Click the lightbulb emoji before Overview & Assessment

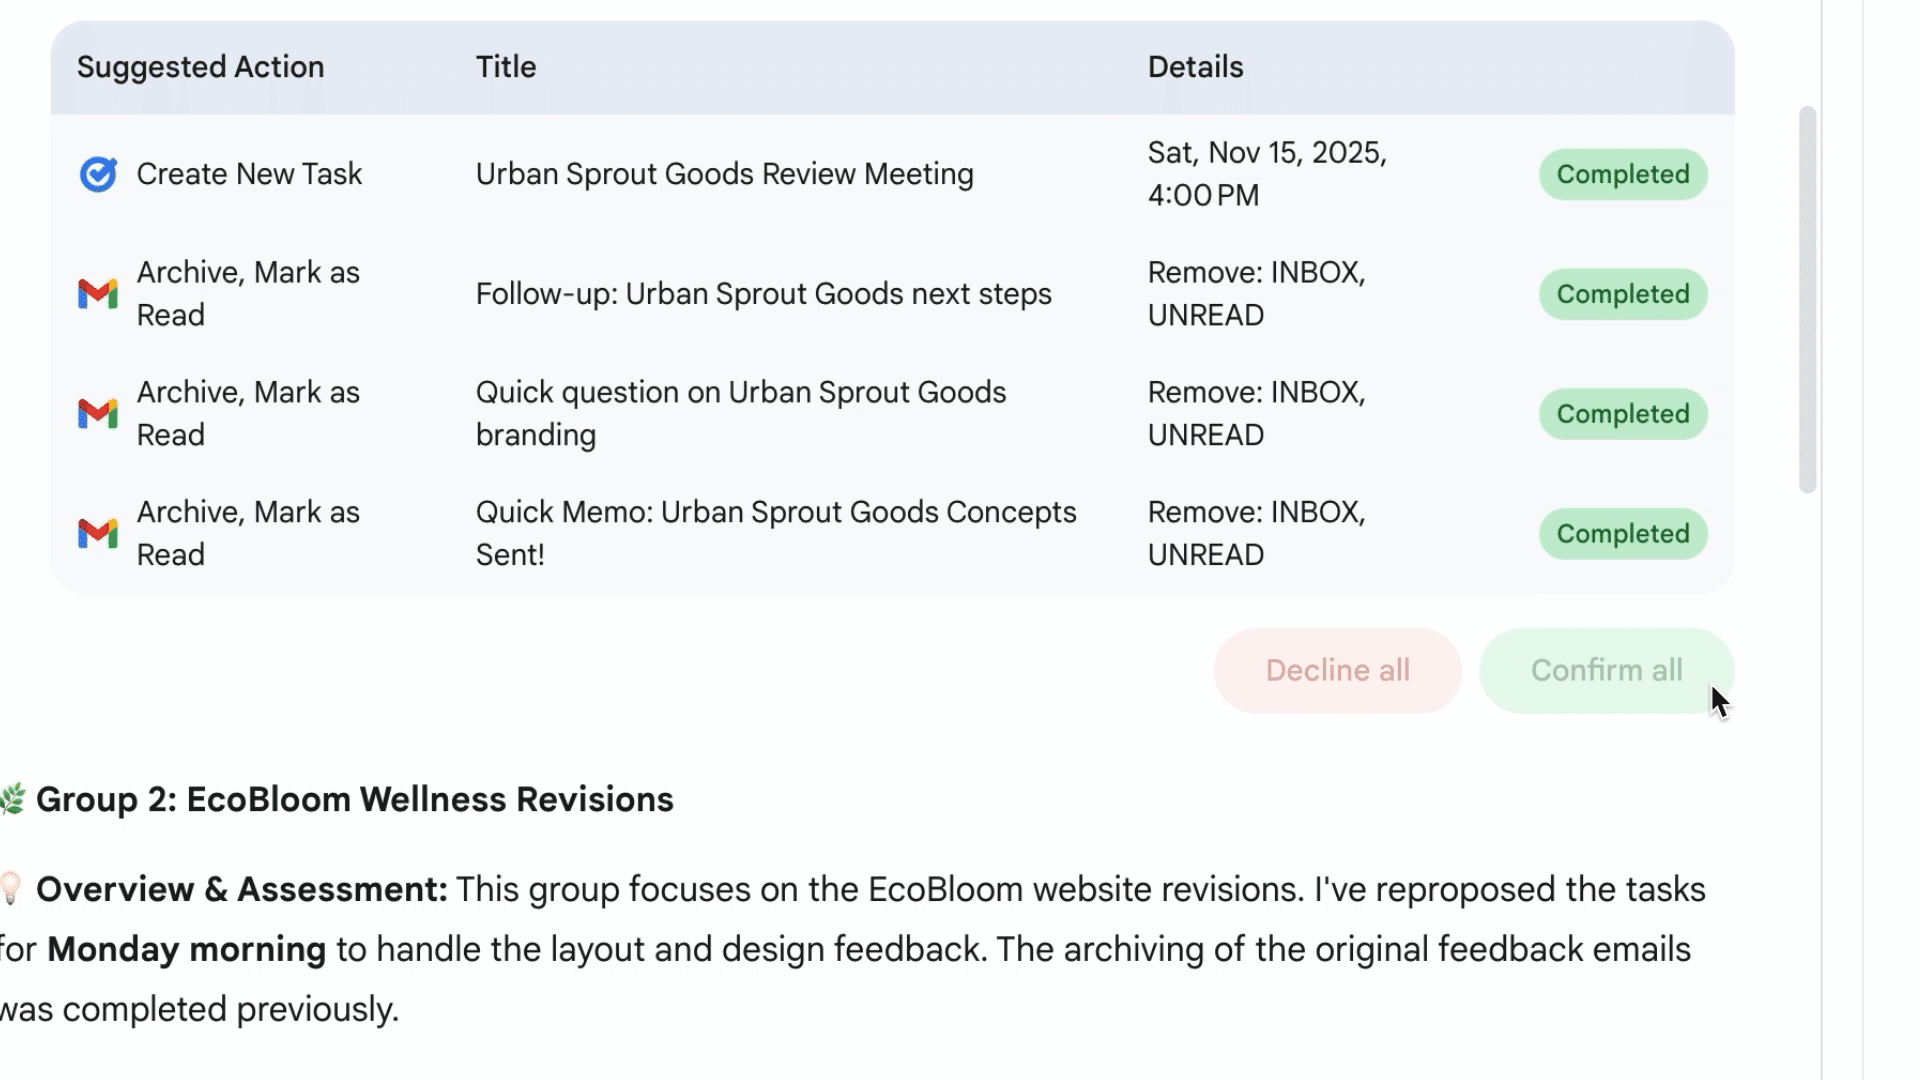[x=10, y=889]
